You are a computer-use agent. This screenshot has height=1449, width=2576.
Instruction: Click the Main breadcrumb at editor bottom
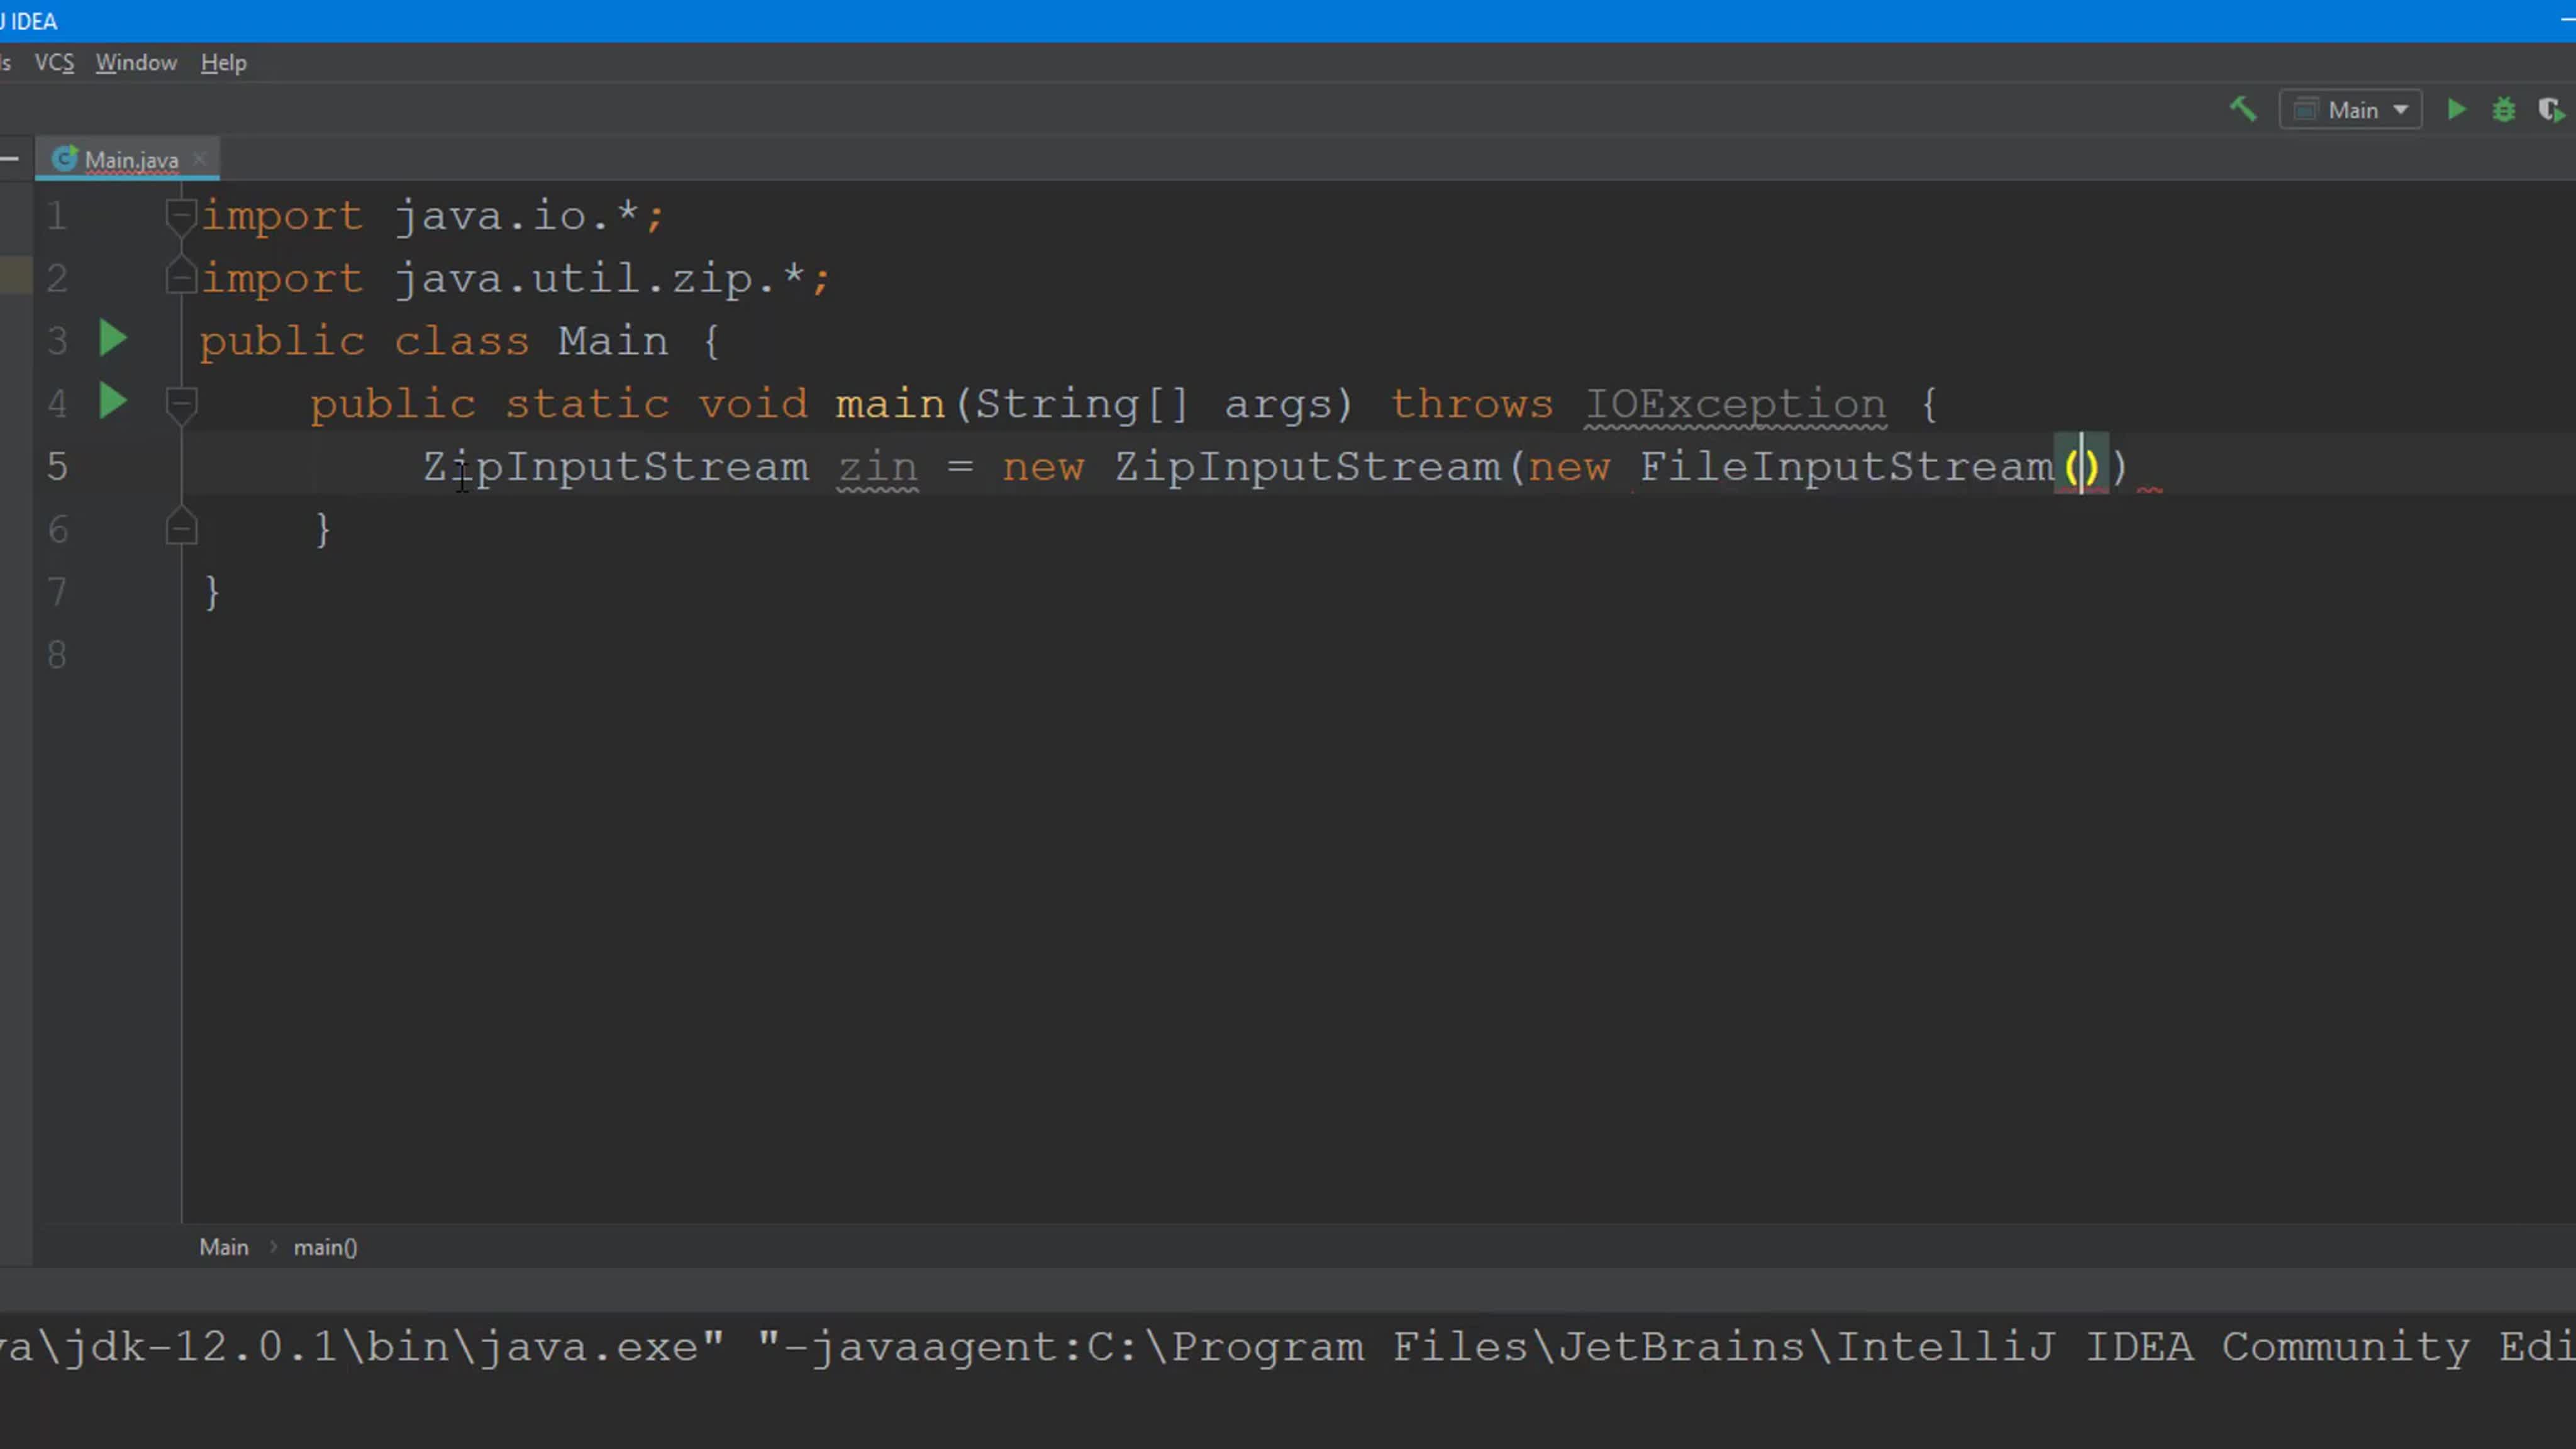223,1247
